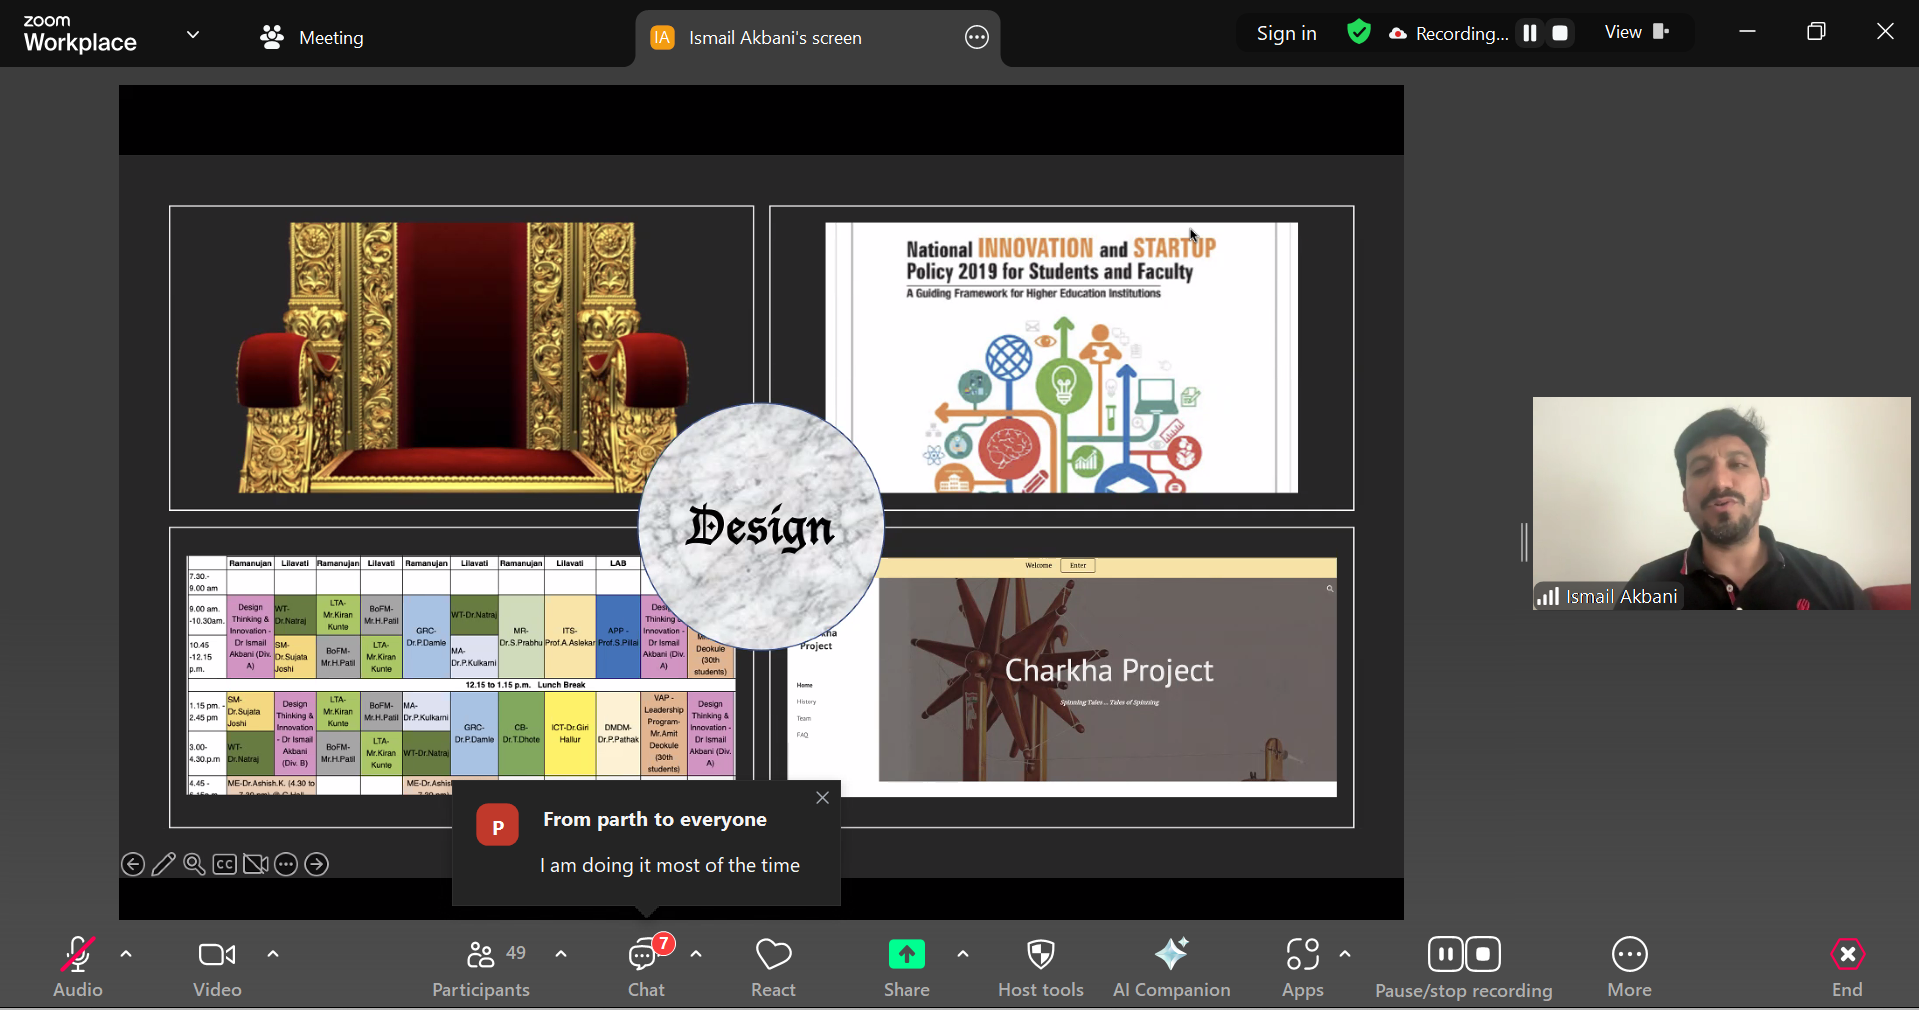The width and height of the screenshot is (1919, 1010).
Task: Select Ismail Akbani's screen tab
Action: click(x=774, y=38)
